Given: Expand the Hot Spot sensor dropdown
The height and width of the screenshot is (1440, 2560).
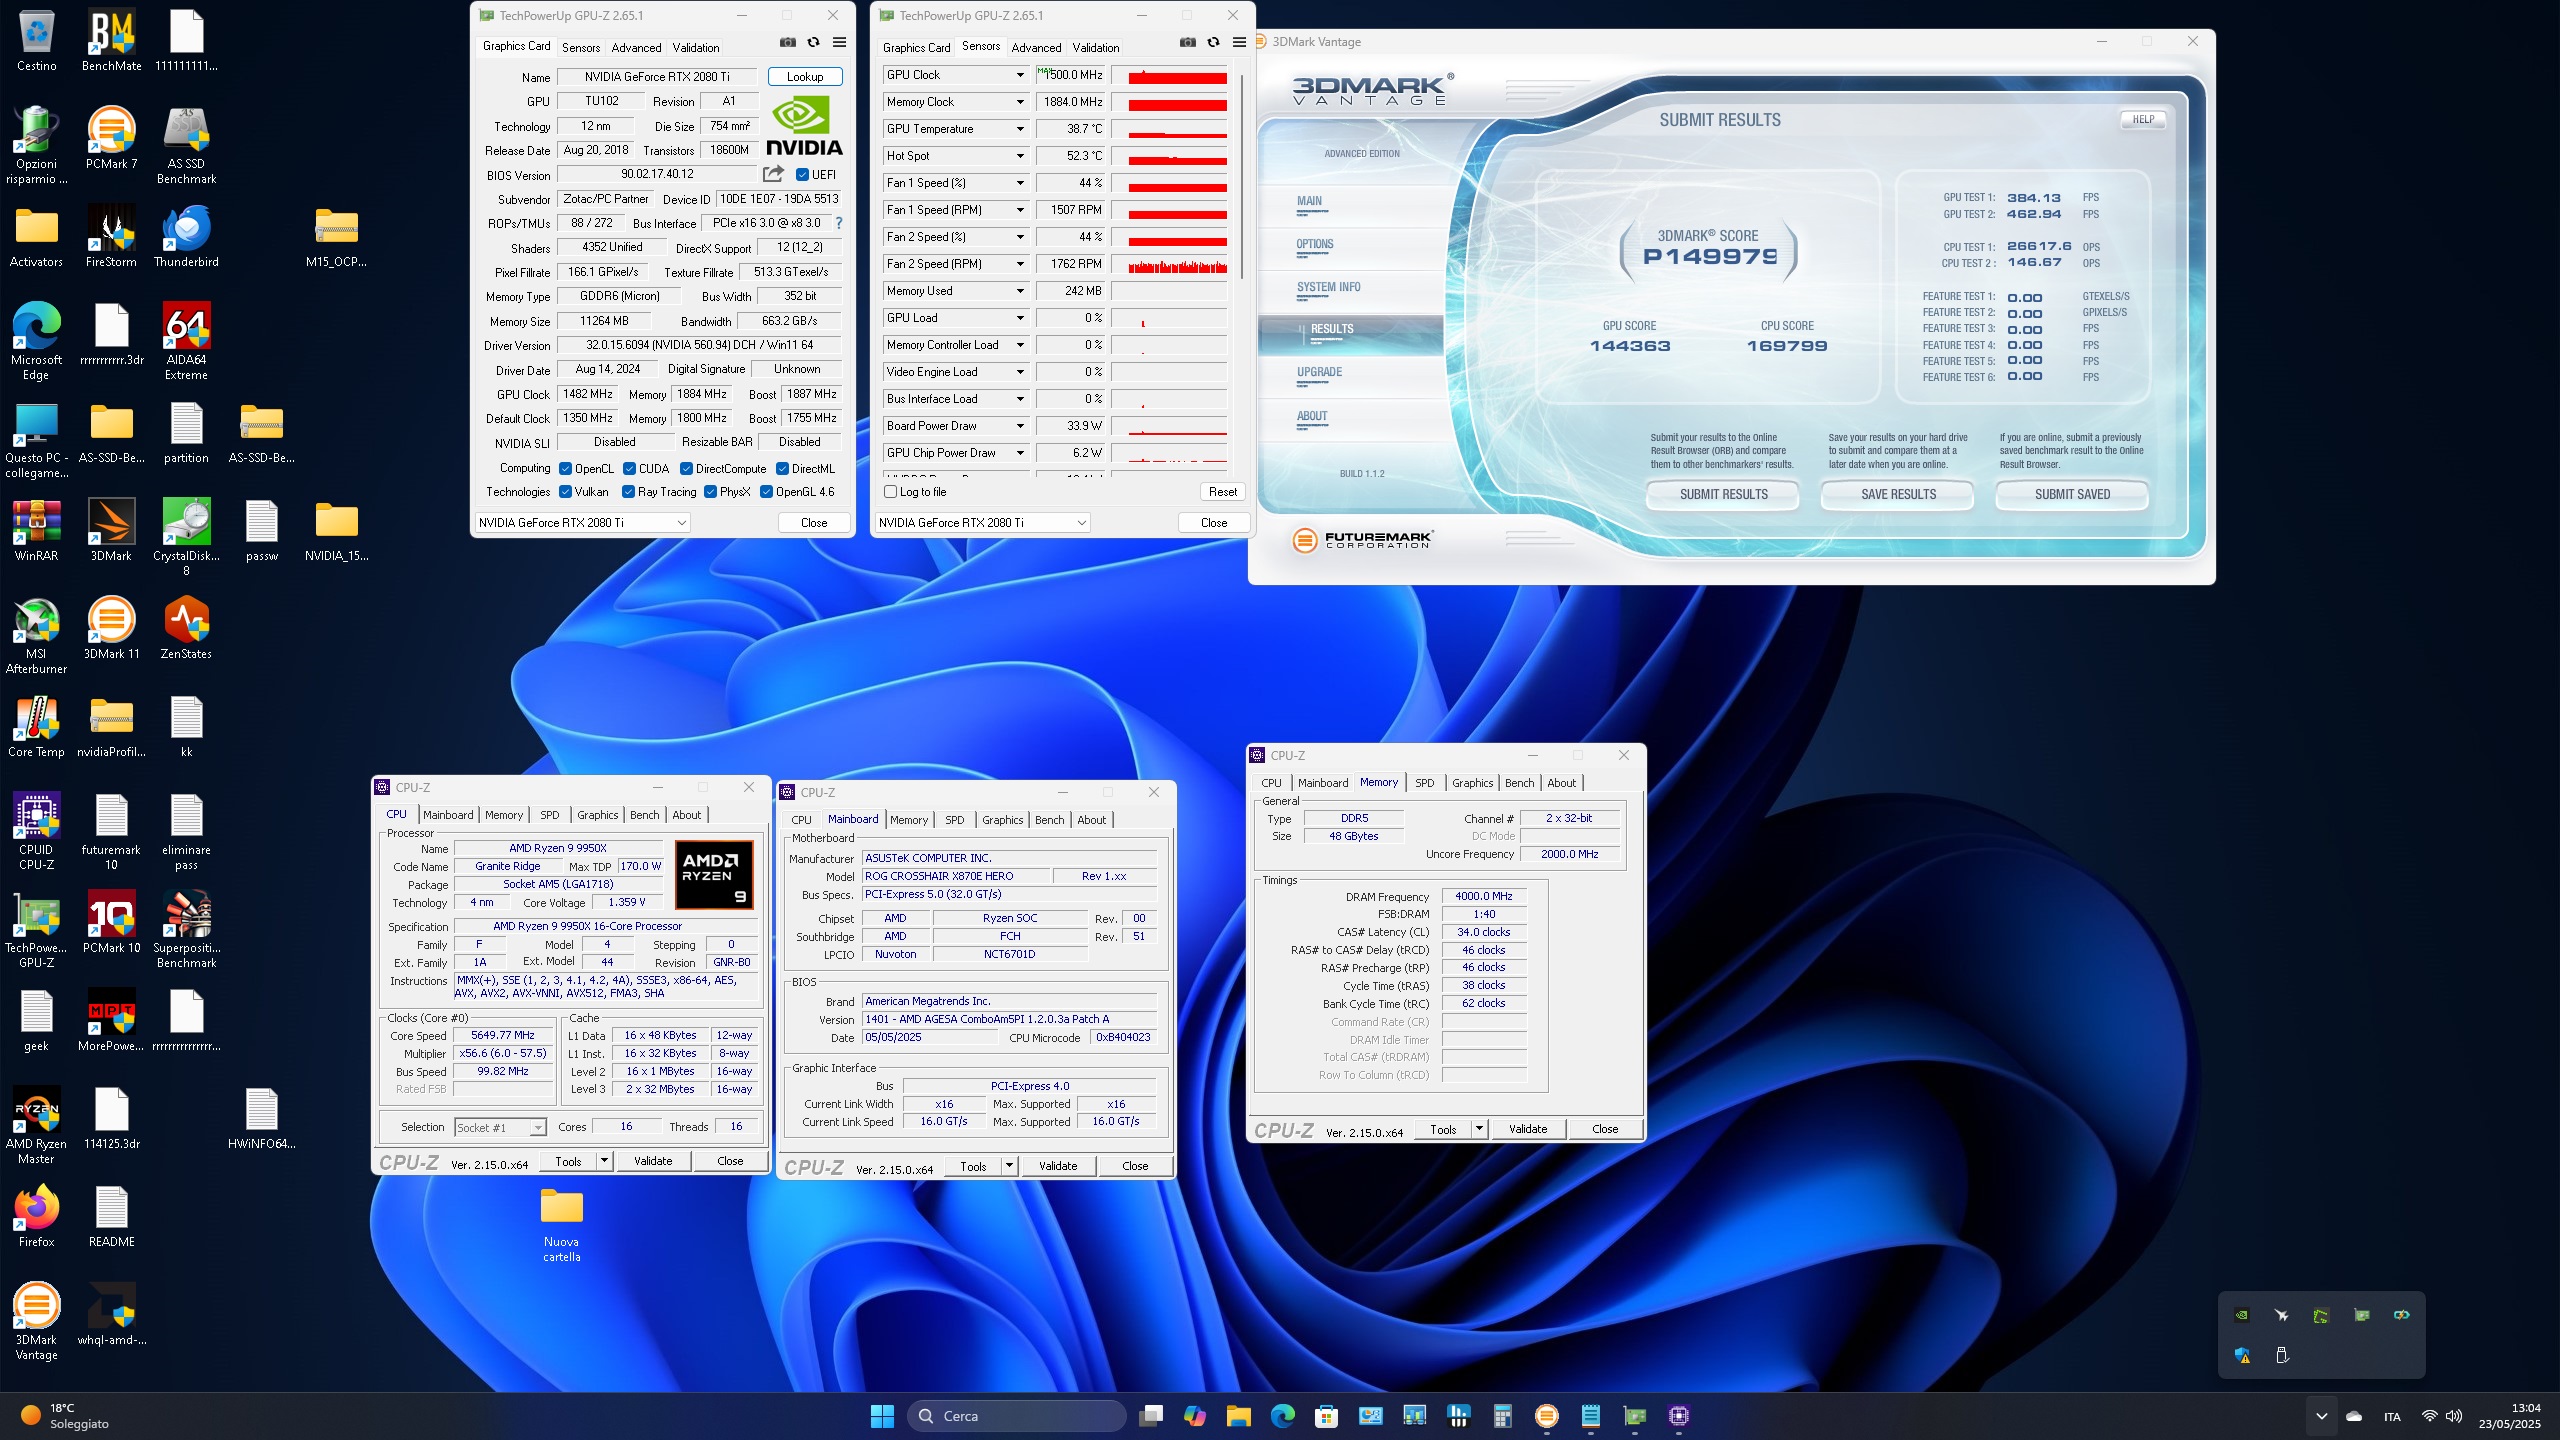Looking at the screenshot, I should coord(1020,156).
